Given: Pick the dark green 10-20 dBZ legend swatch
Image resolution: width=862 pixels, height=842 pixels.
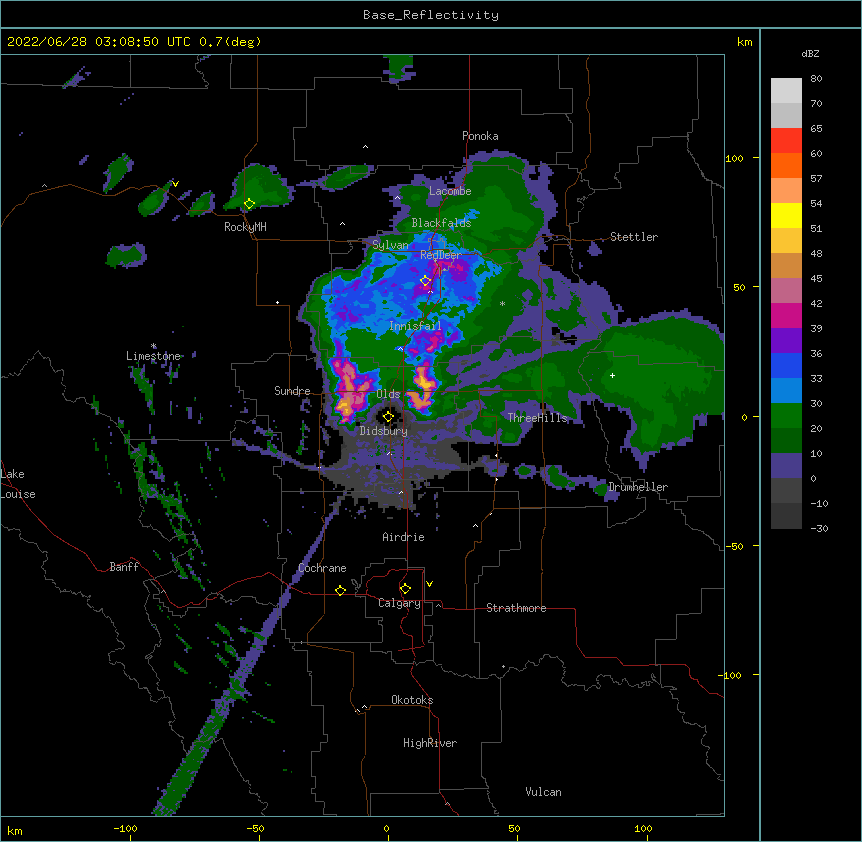Looking at the screenshot, I should (x=786, y=441).
